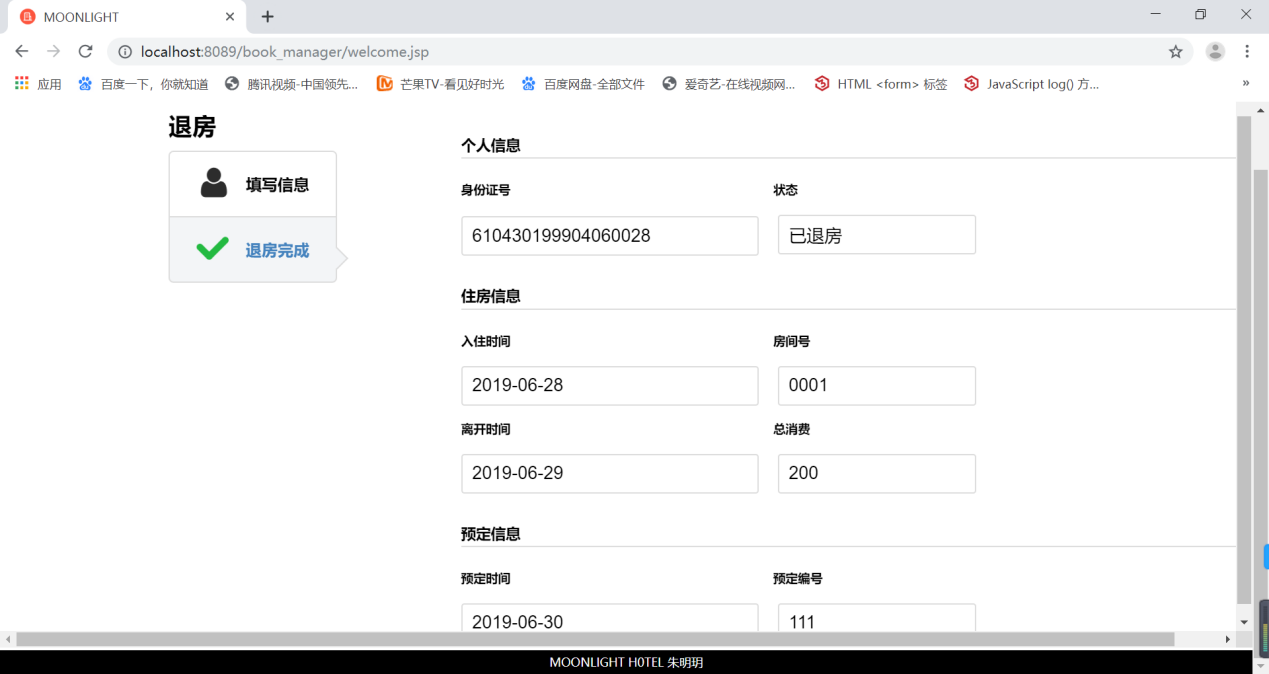The height and width of the screenshot is (674, 1269).
Task: Click the 住房信息 section heading
Action: 491,296
